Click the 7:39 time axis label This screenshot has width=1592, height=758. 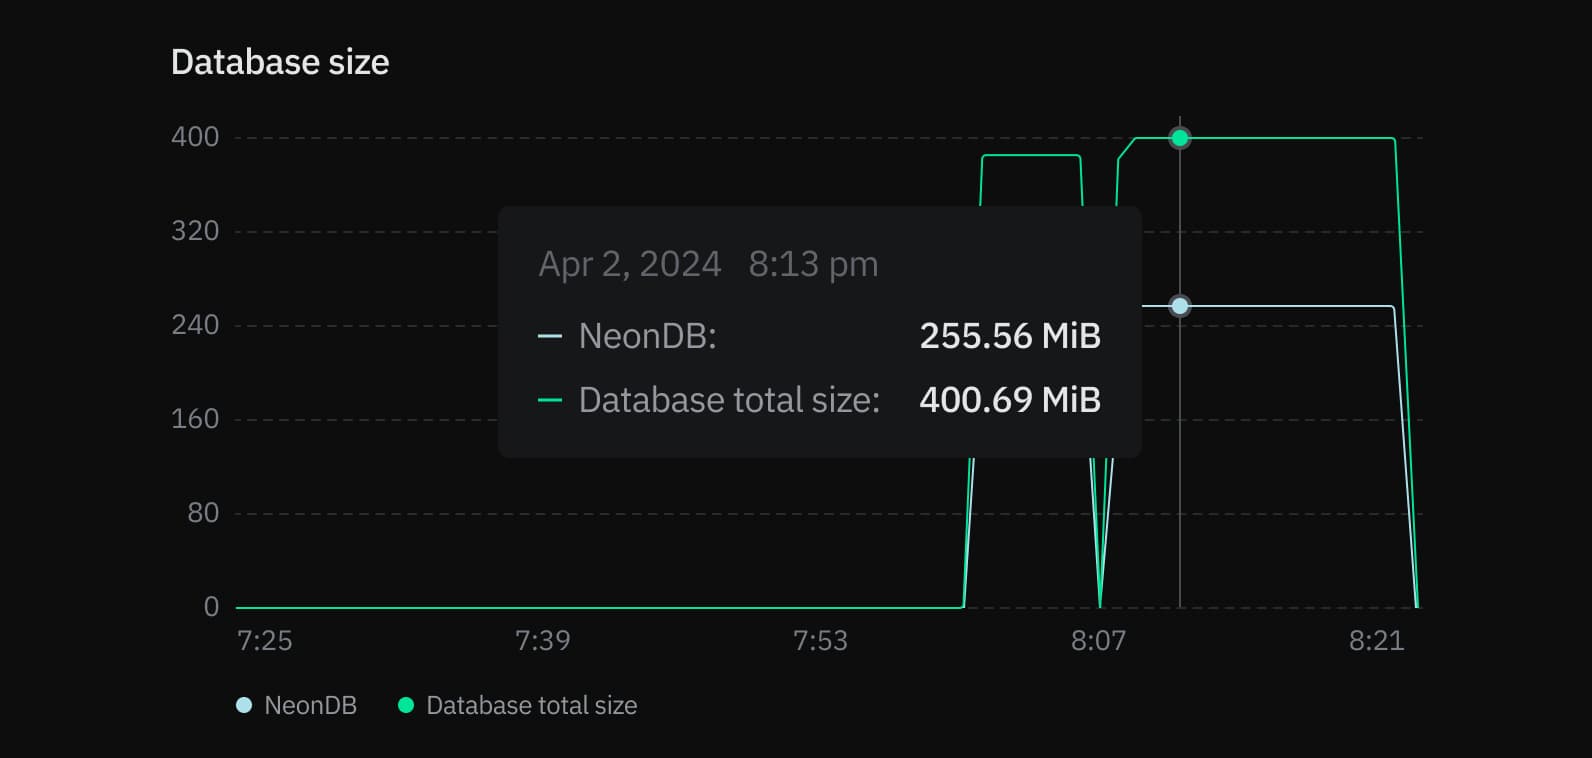542,640
